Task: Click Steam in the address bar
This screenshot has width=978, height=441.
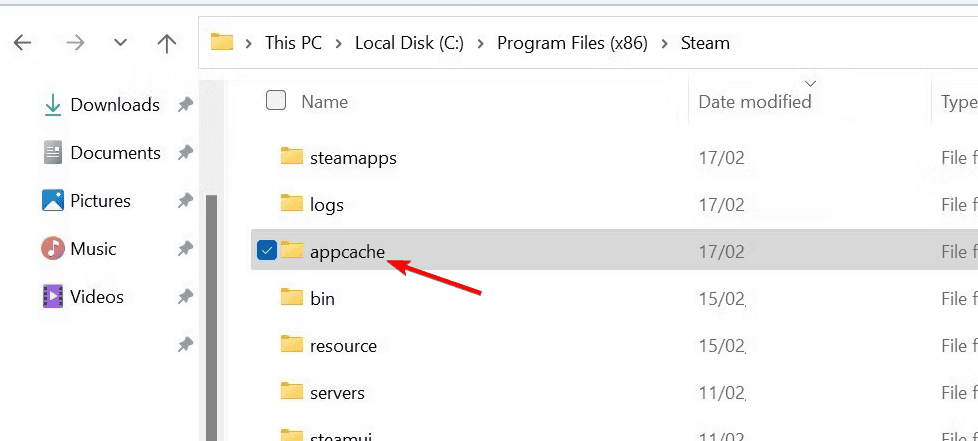Action: (x=705, y=43)
